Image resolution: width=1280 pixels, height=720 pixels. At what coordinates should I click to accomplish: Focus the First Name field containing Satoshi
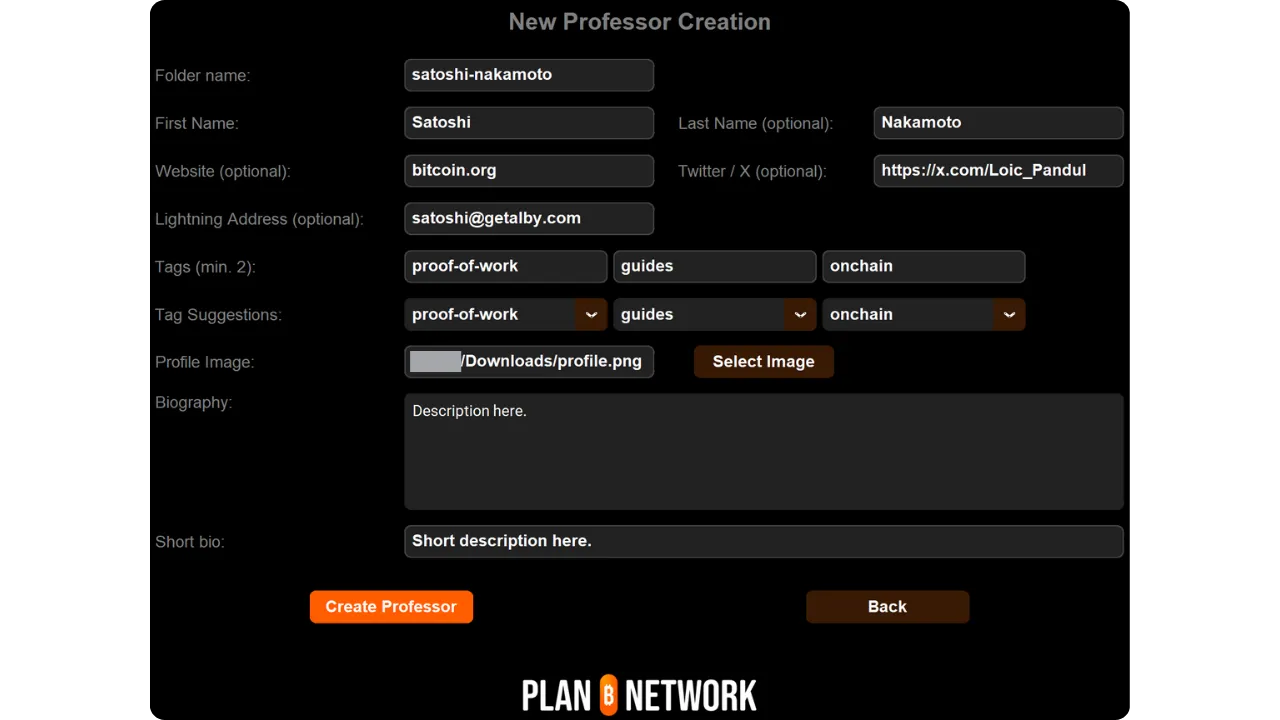[529, 123]
